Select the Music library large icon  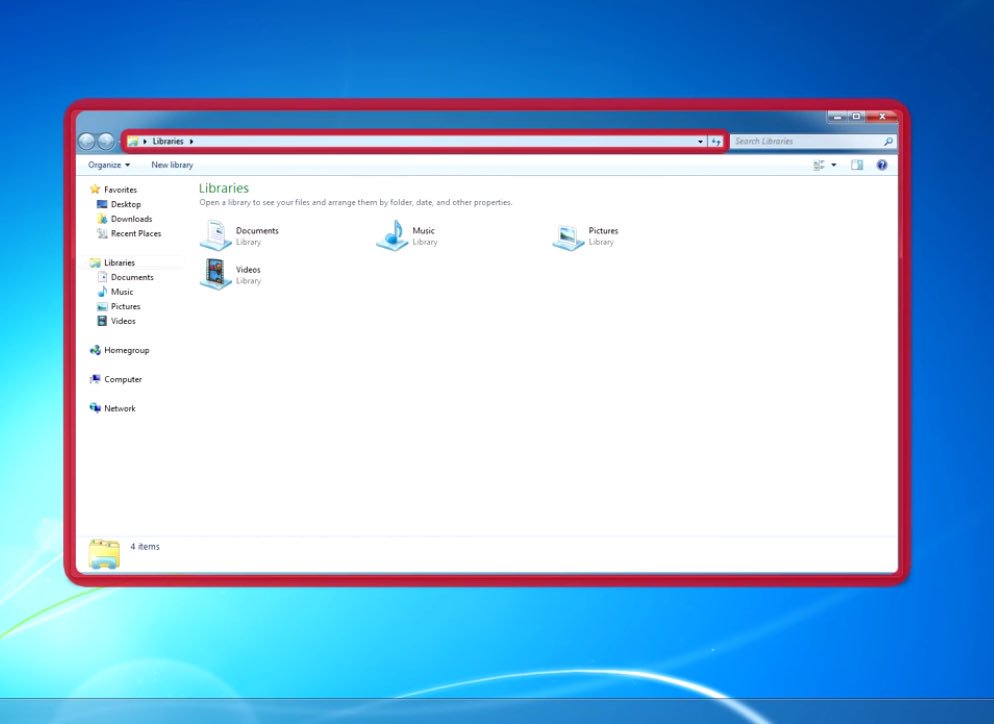point(392,235)
